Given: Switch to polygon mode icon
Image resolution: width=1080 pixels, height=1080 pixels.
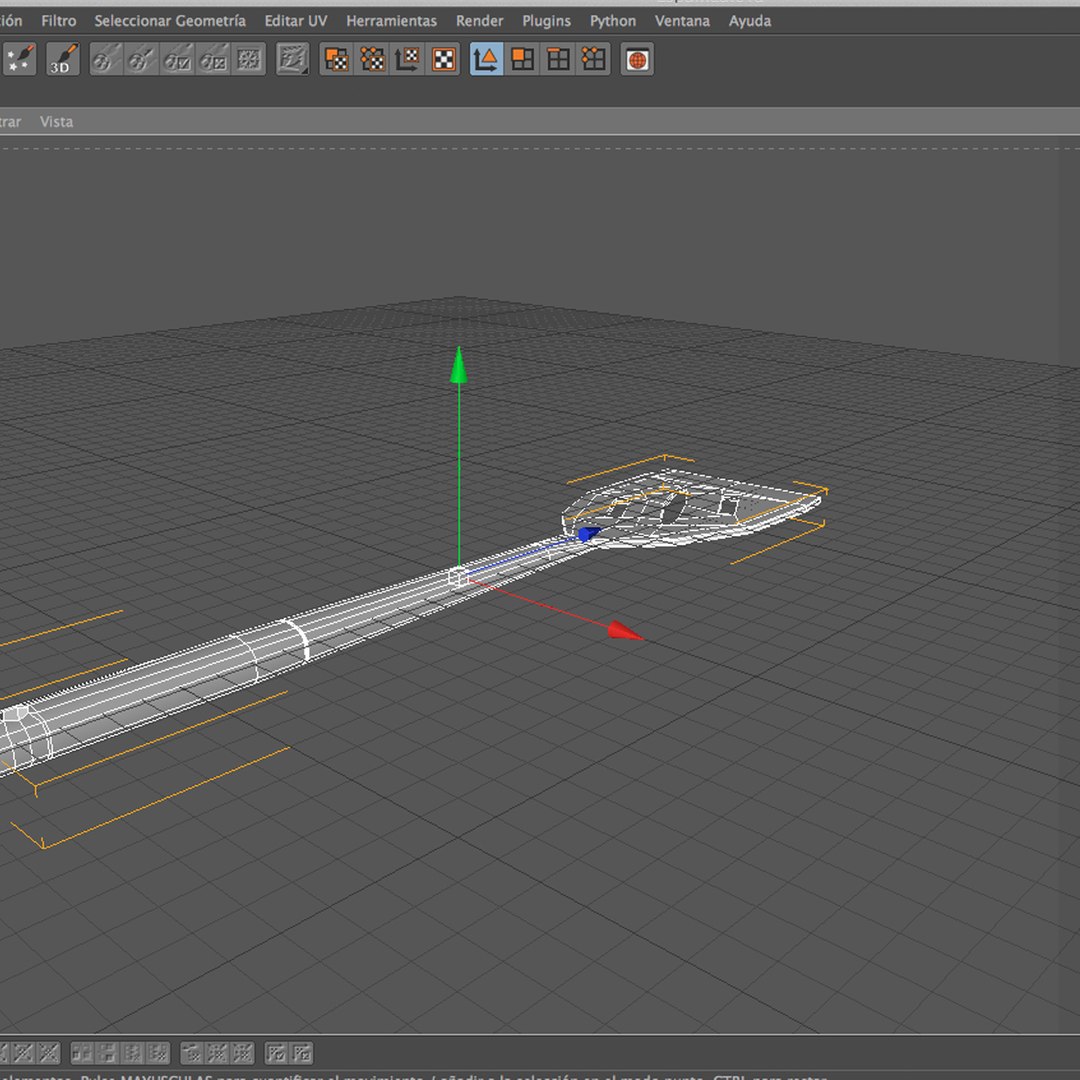Looking at the screenshot, I should point(523,59).
